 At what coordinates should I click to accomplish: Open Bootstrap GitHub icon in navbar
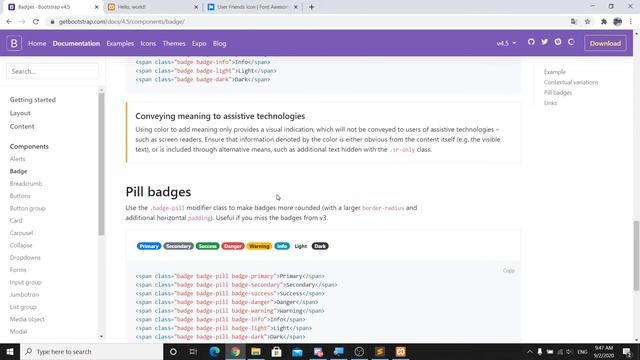(531, 42)
